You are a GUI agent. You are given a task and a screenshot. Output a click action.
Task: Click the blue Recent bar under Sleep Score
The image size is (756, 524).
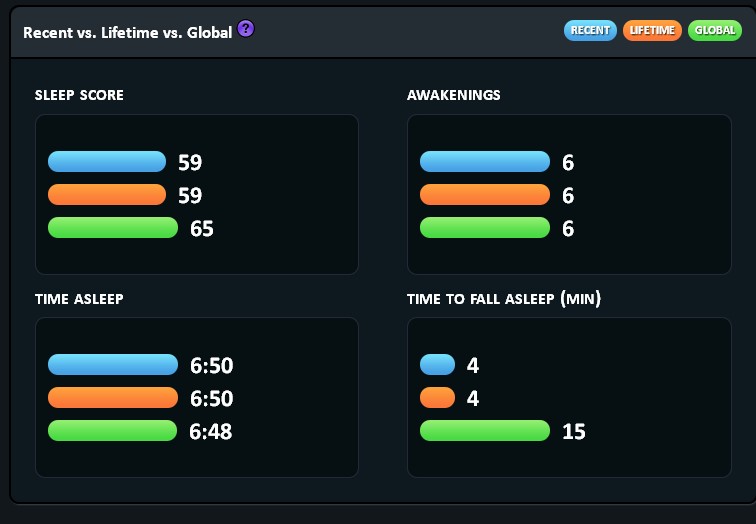tap(107, 162)
